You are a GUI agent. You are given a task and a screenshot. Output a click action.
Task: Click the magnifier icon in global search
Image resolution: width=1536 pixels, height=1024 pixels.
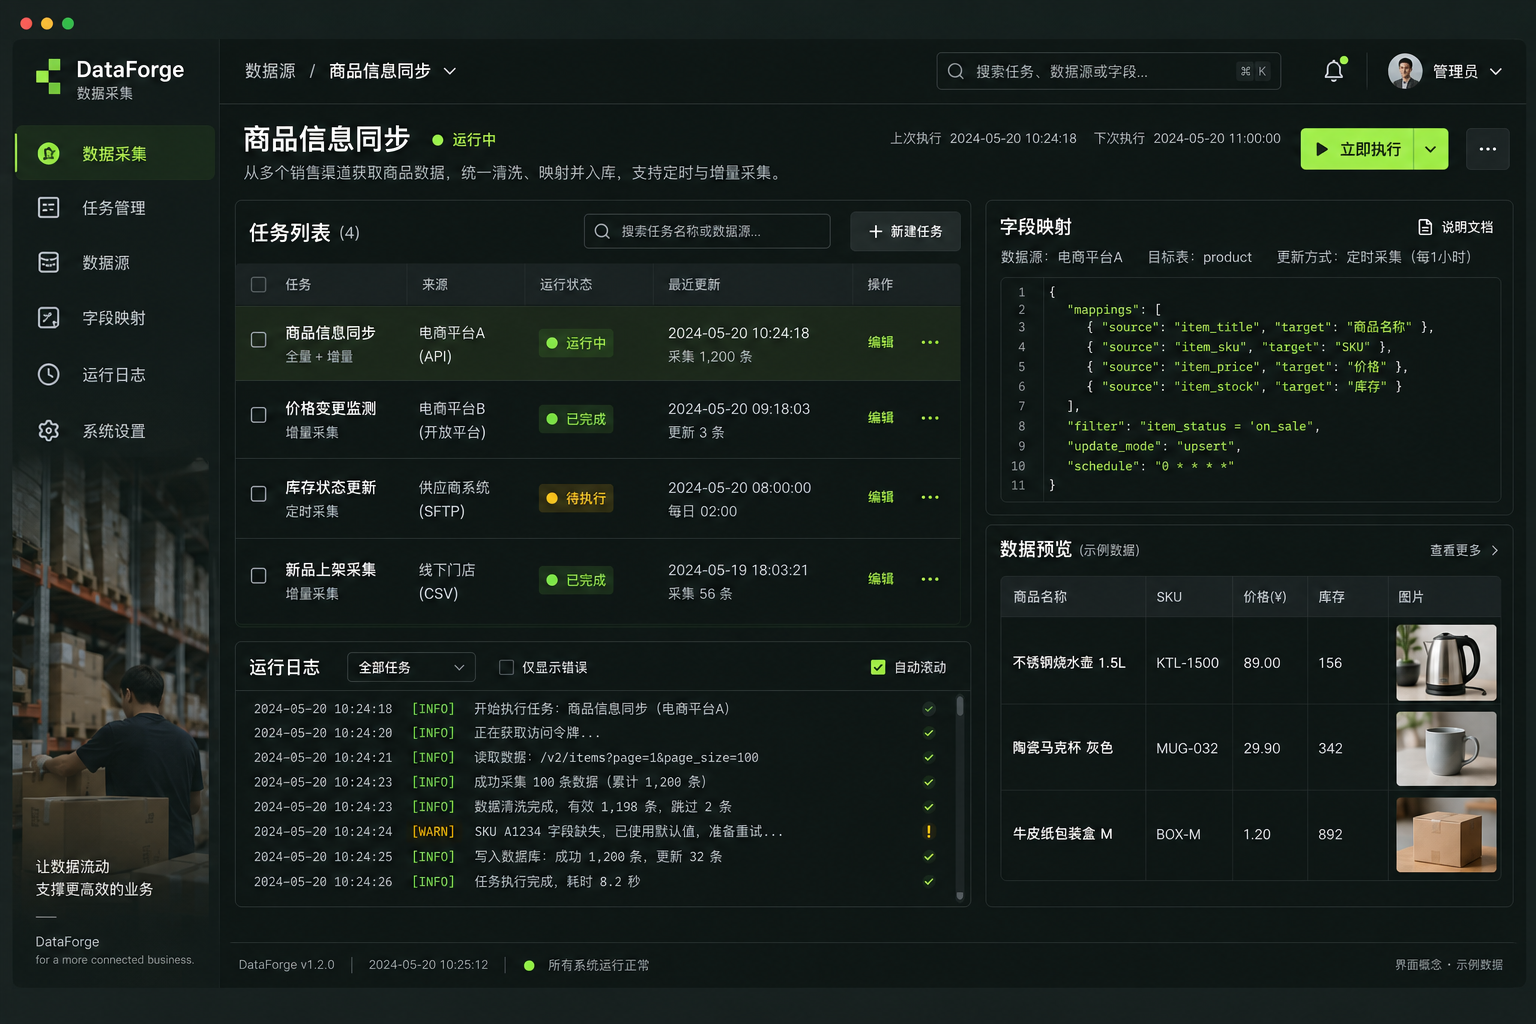point(956,71)
